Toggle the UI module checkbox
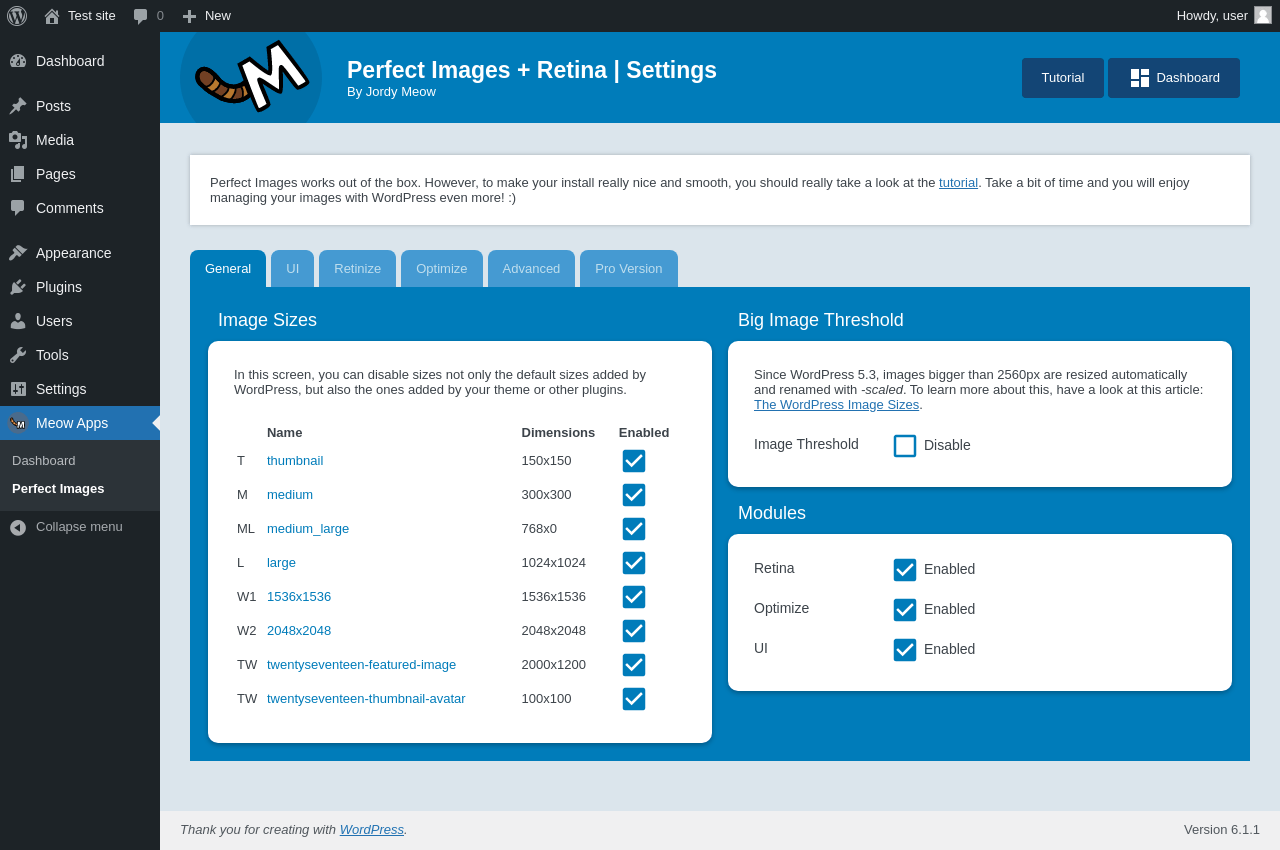1280x850 pixels. coord(905,650)
